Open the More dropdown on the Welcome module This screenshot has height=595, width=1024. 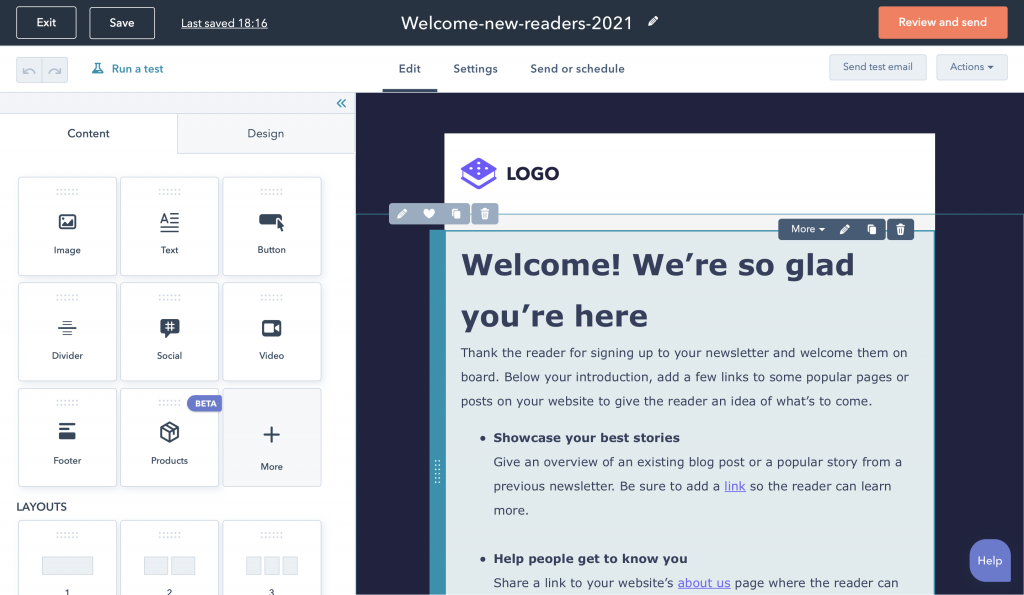(x=805, y=229)
